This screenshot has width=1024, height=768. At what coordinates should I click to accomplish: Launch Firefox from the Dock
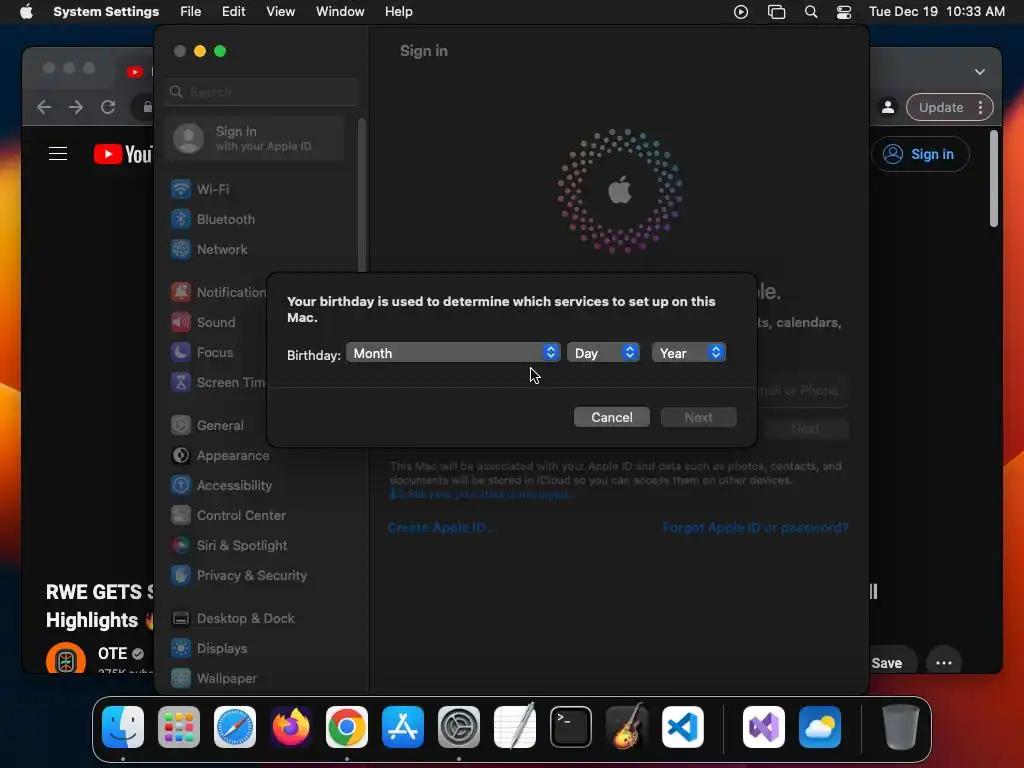pyautogui.click(x=291, y=727)
